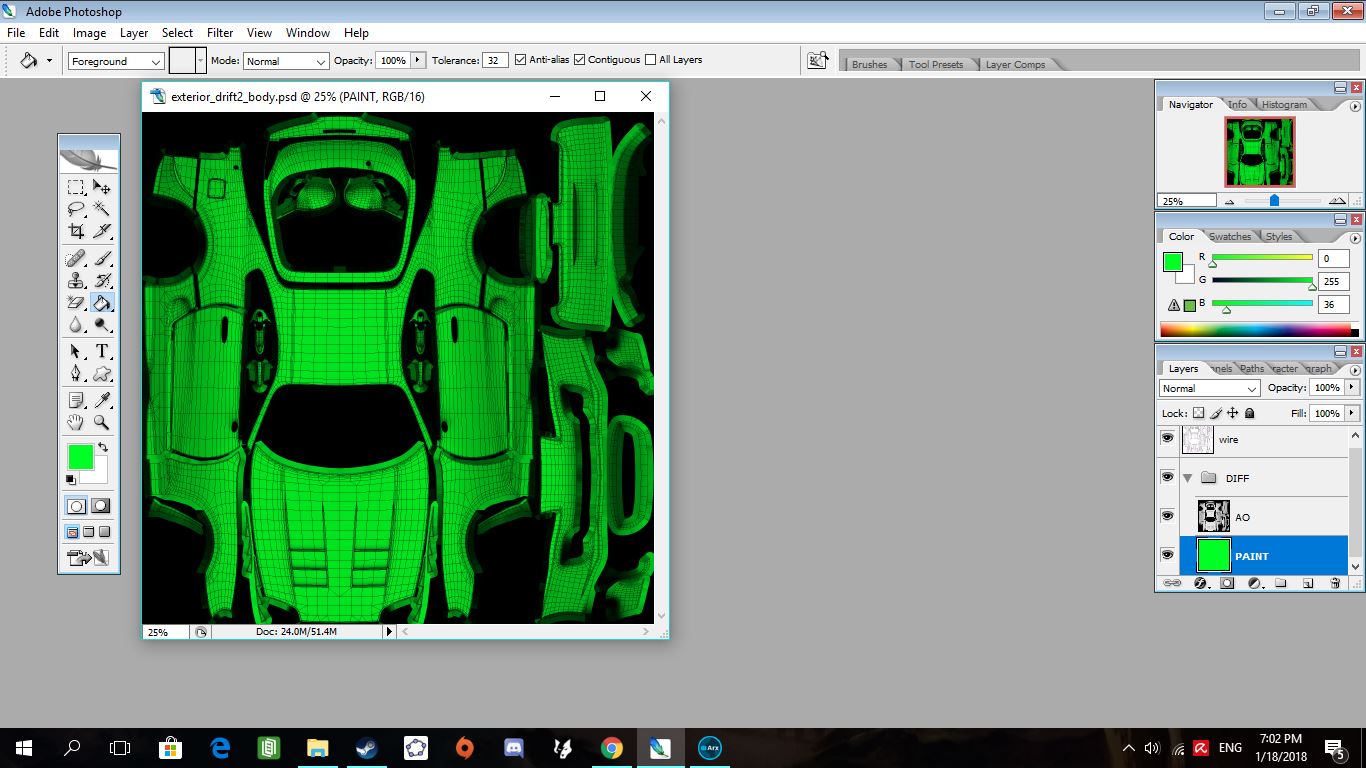
Task: Collapse the DIFF layer group
Action: [1188, 478]
